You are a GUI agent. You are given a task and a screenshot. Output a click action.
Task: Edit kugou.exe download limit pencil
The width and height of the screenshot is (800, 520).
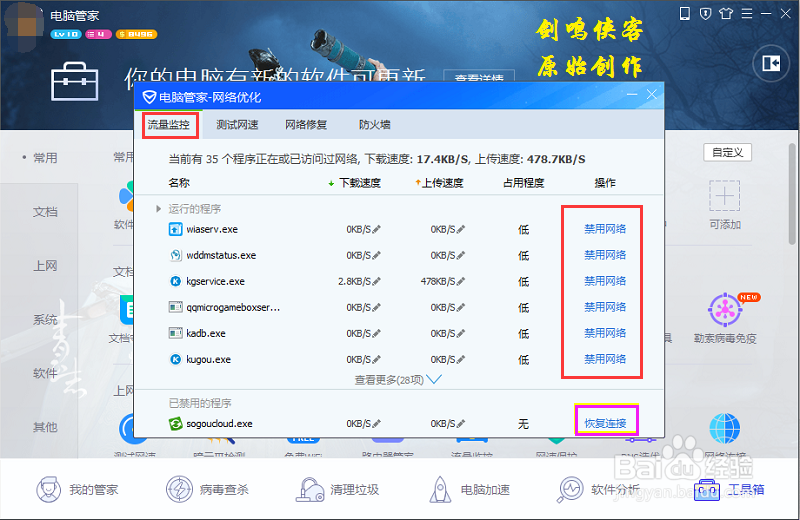coord(377,360)
